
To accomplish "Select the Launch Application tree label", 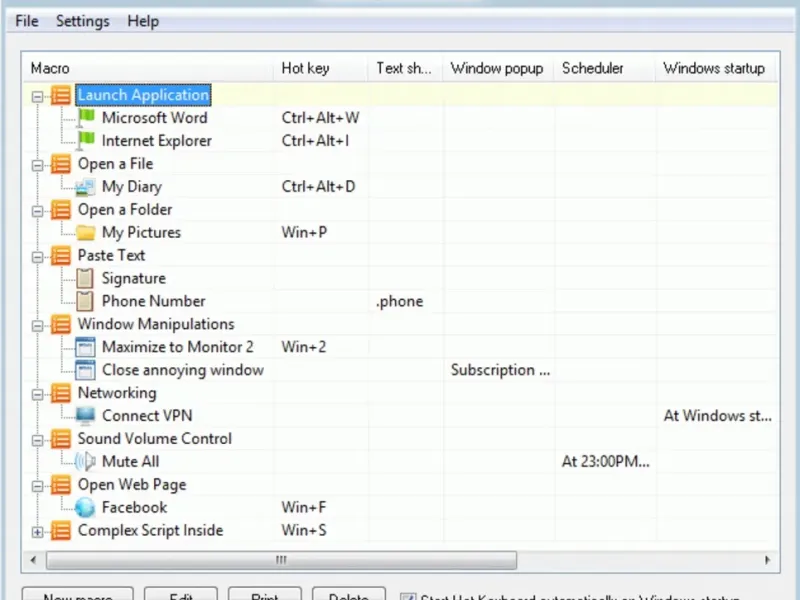I will click(x=143, y=95).
